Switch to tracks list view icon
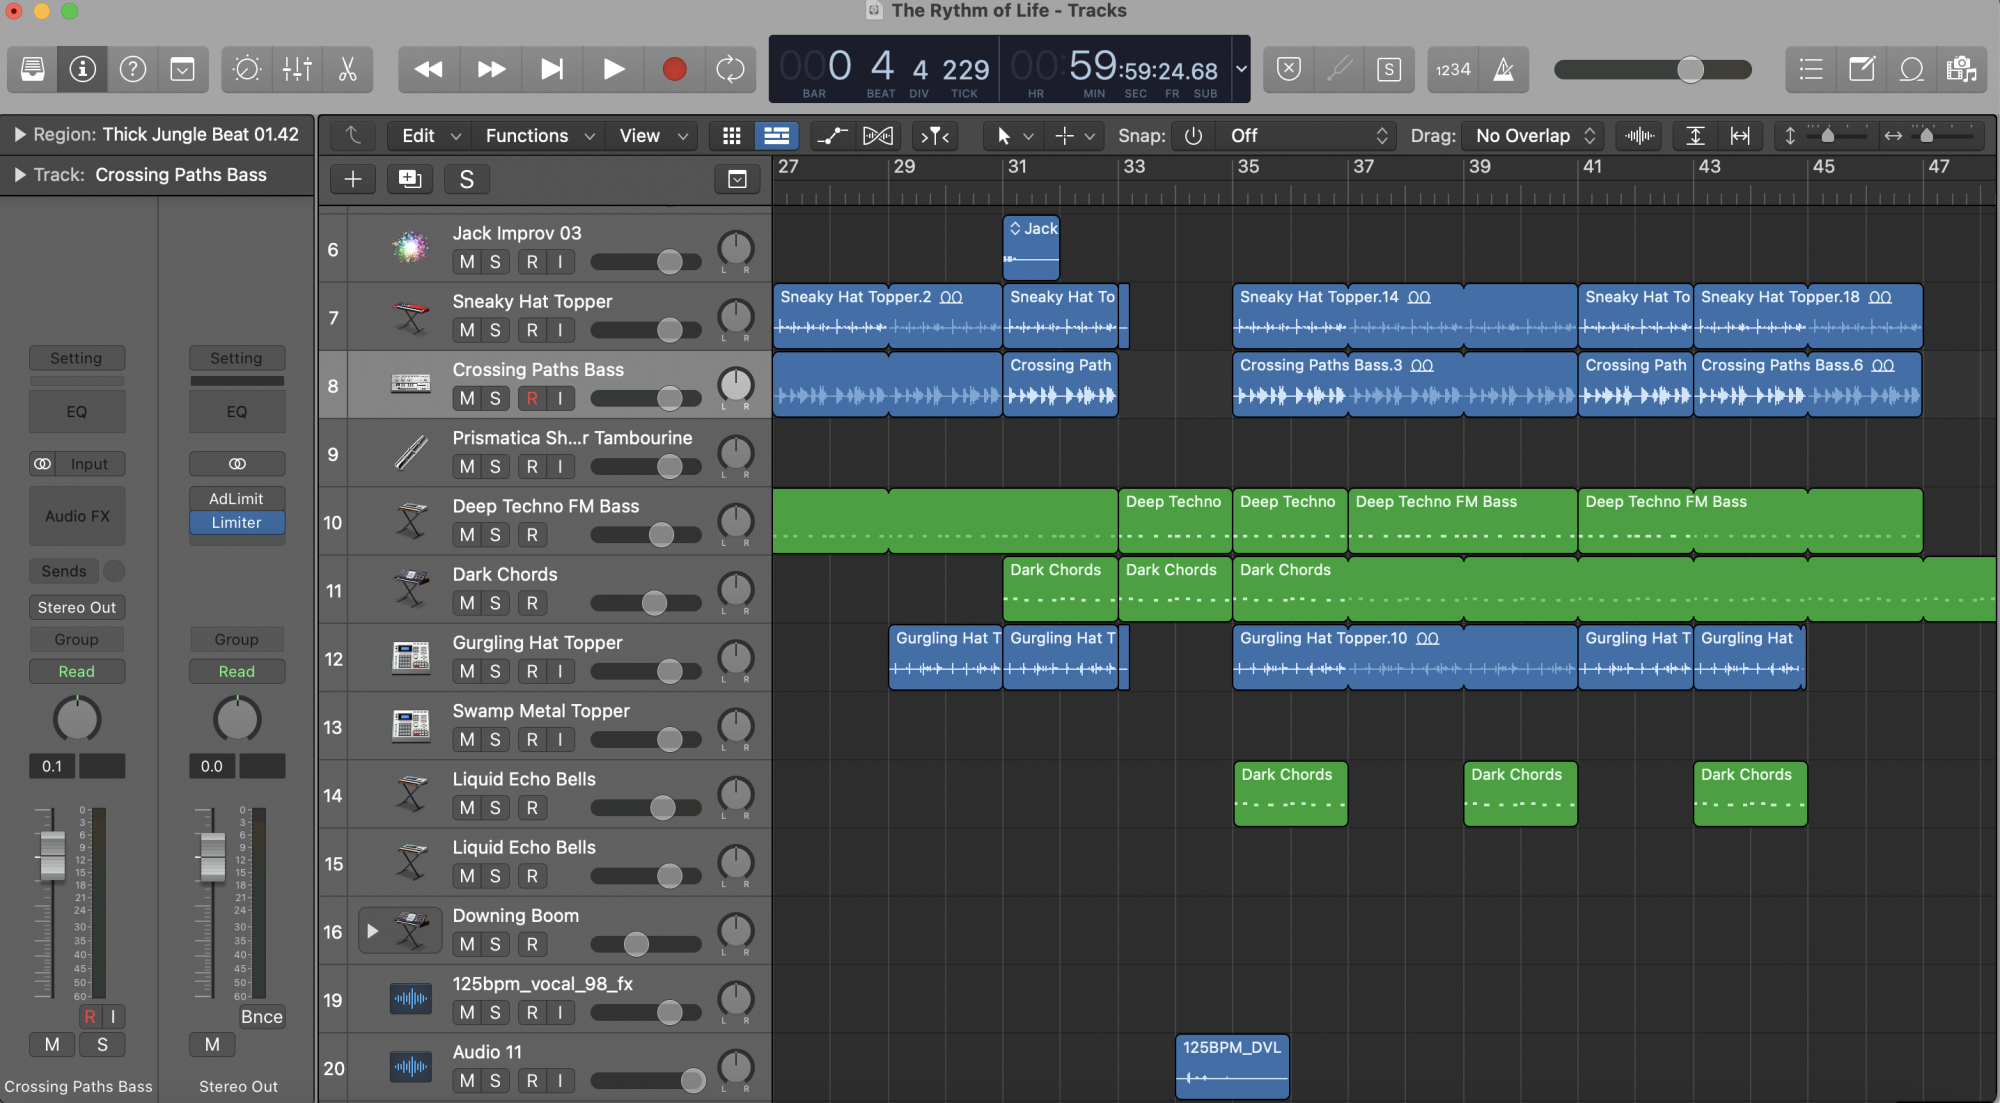The width and height of the screenshot is (2000, 1103). coord(776,135)
